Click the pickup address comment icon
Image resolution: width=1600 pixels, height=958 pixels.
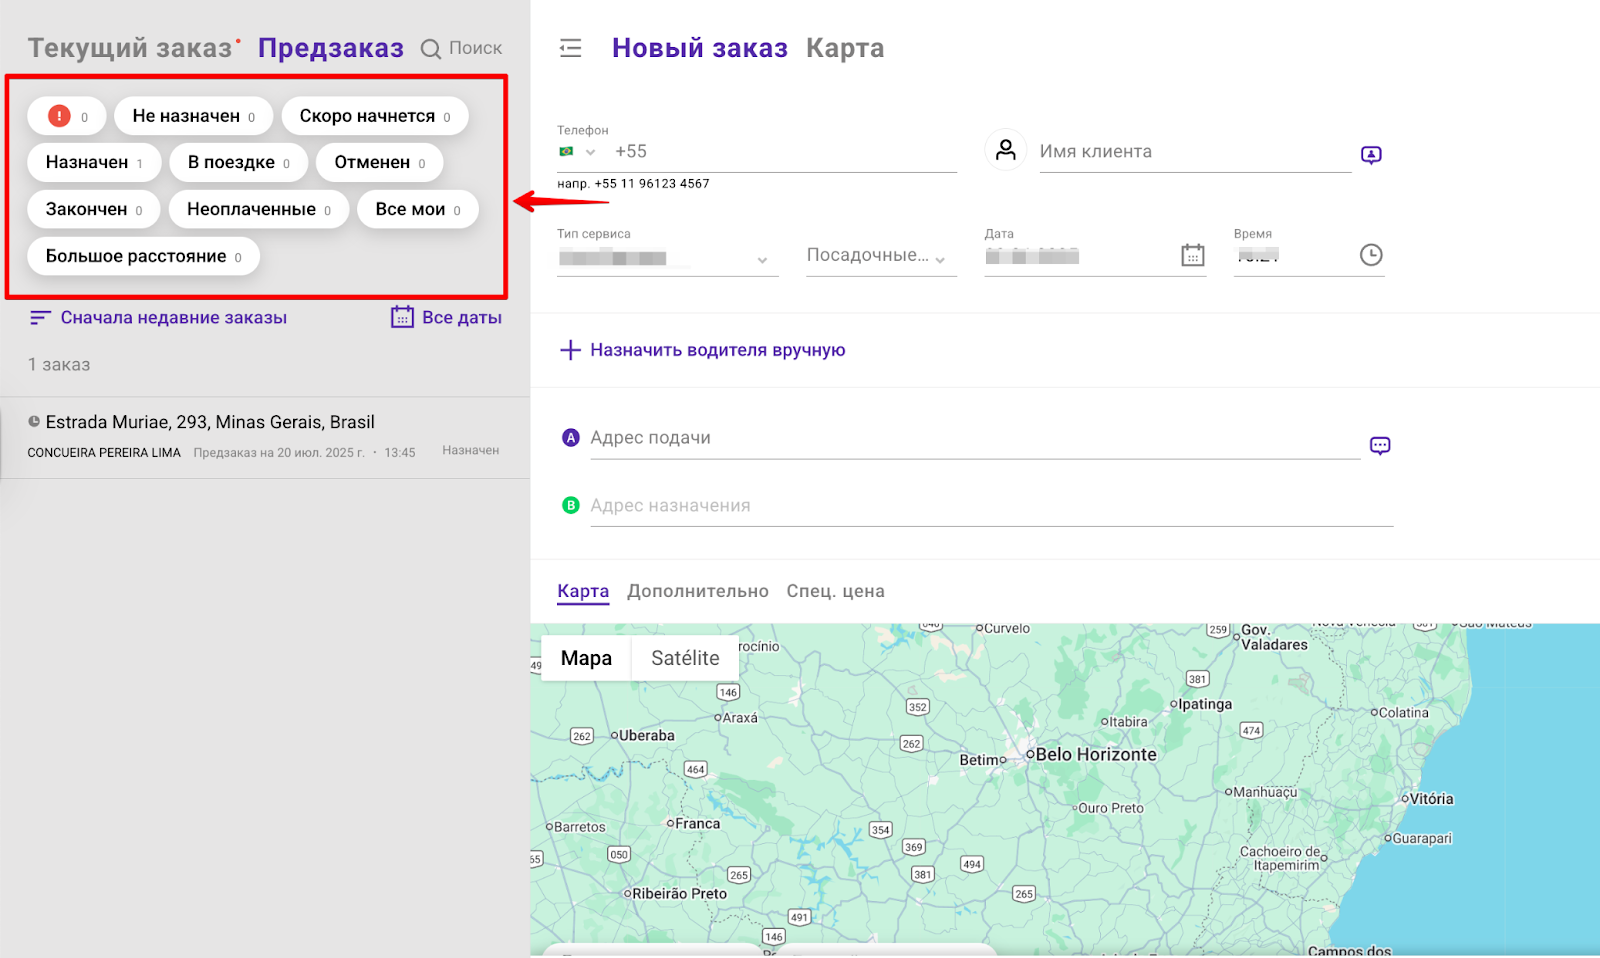click(x=1380, y=445)
